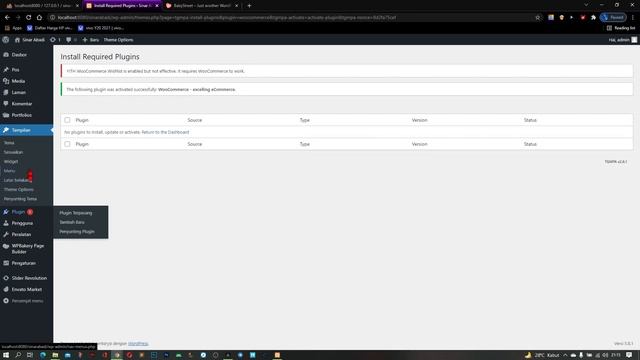Reload the page with refresh icon
This screenshot has height=360, width=640.
point(29,18)
